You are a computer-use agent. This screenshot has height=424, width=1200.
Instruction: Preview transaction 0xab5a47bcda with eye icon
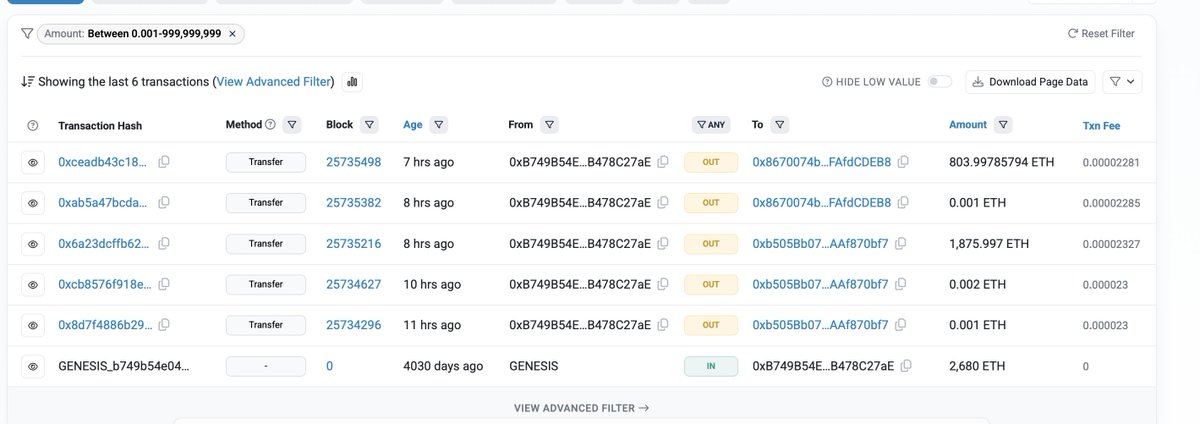point(32,203)
